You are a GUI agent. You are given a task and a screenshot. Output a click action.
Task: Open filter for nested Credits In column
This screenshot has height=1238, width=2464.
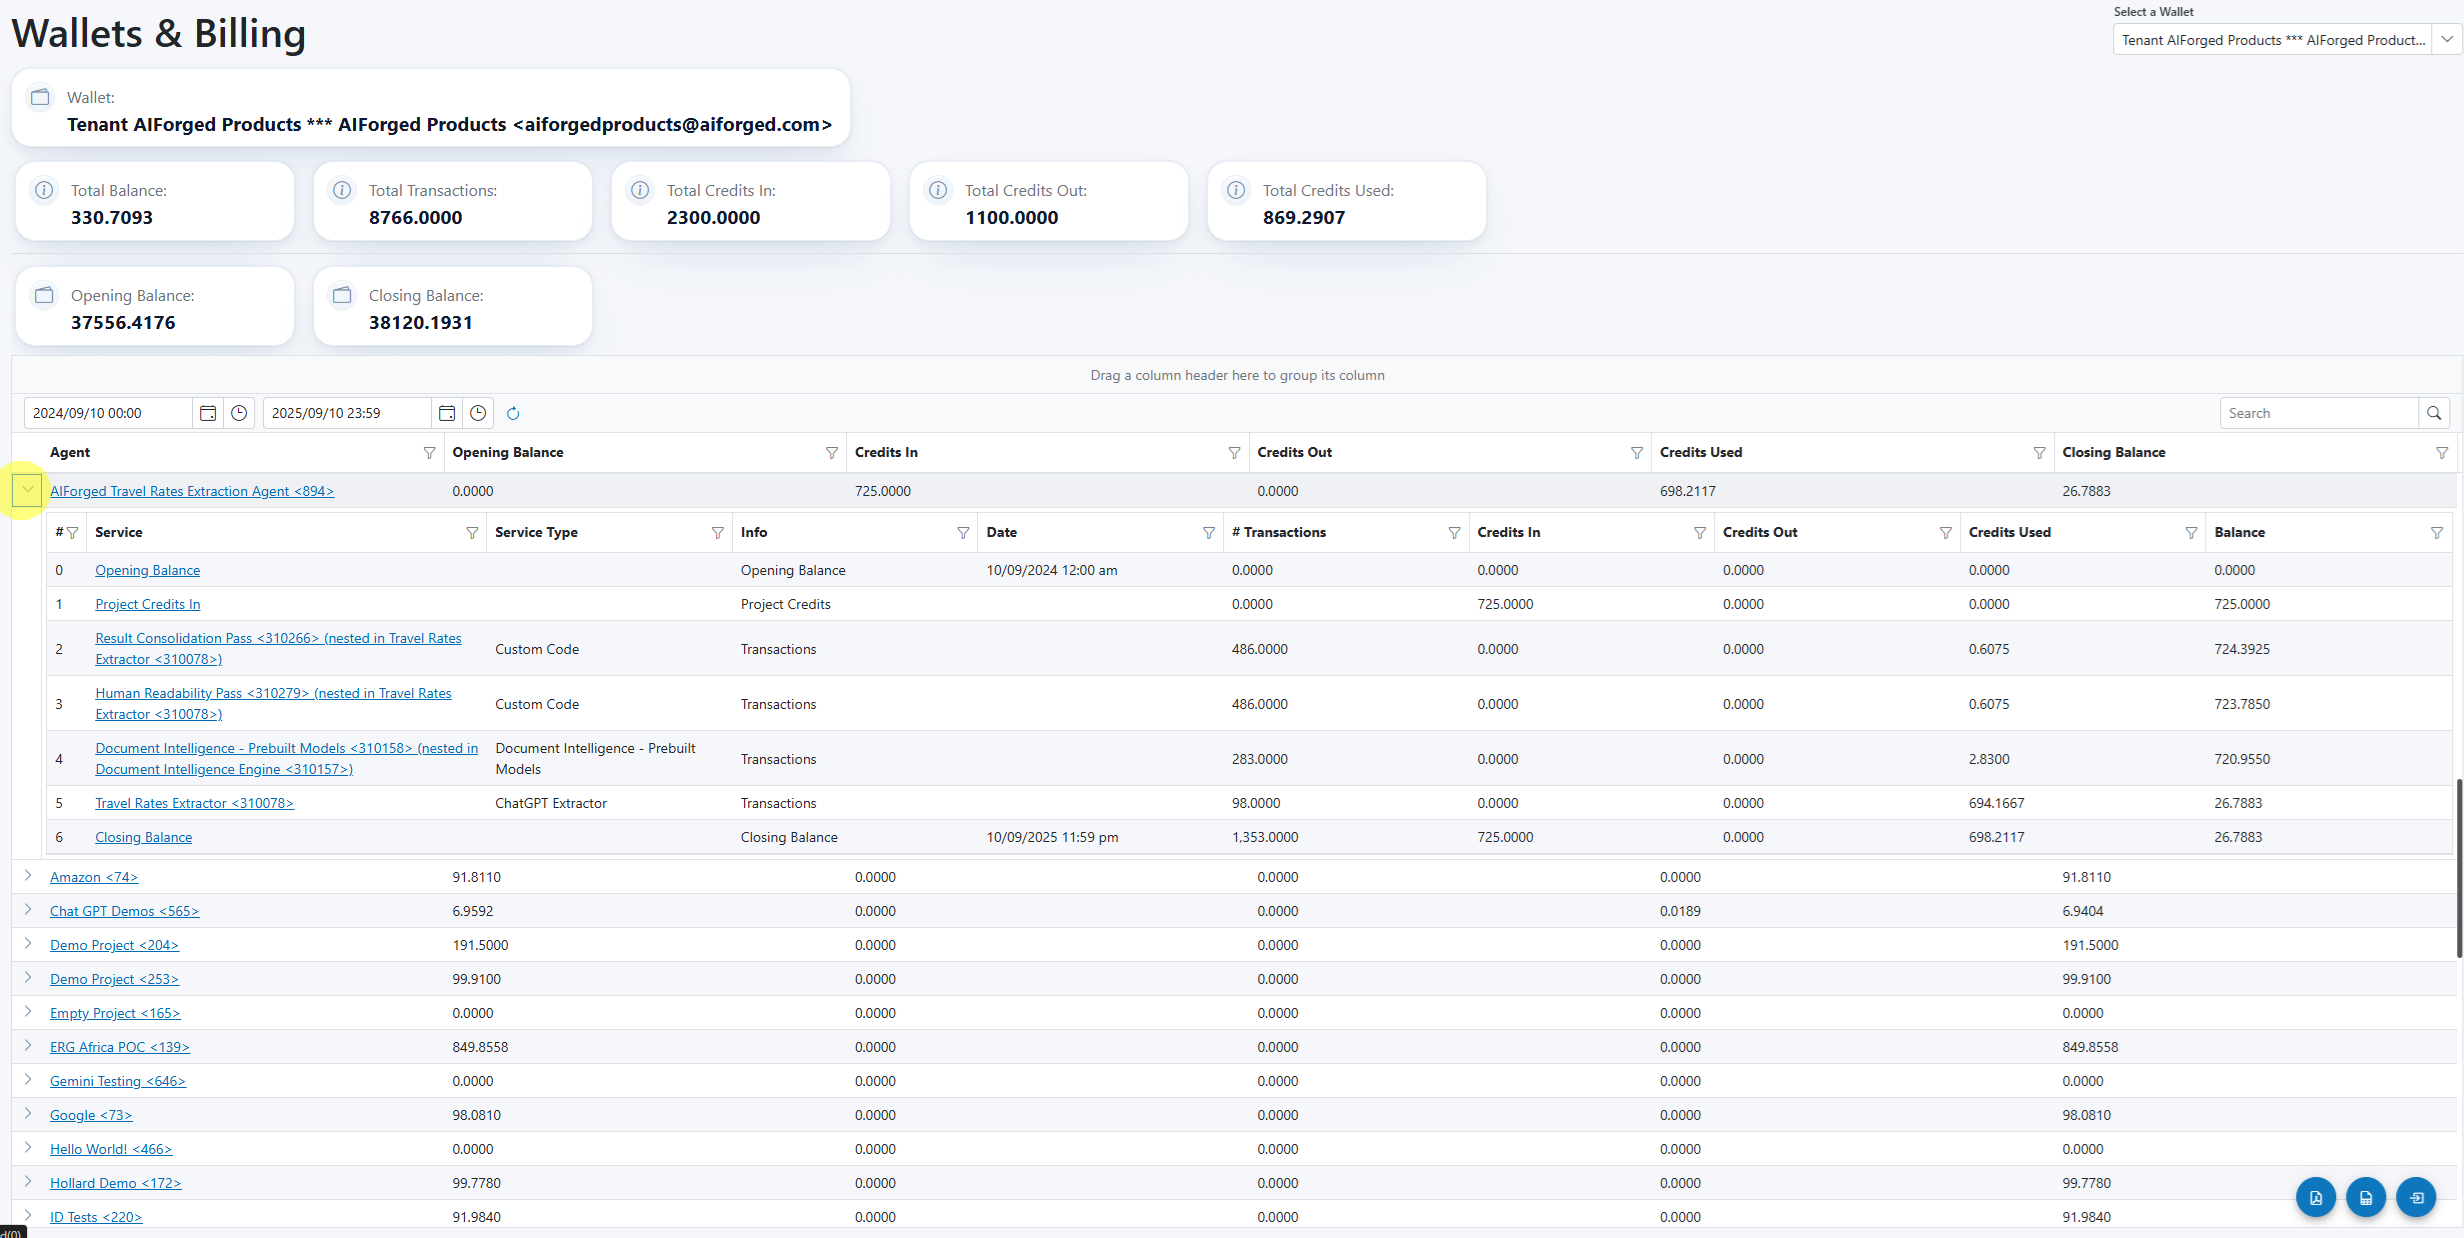point(1699,533)
